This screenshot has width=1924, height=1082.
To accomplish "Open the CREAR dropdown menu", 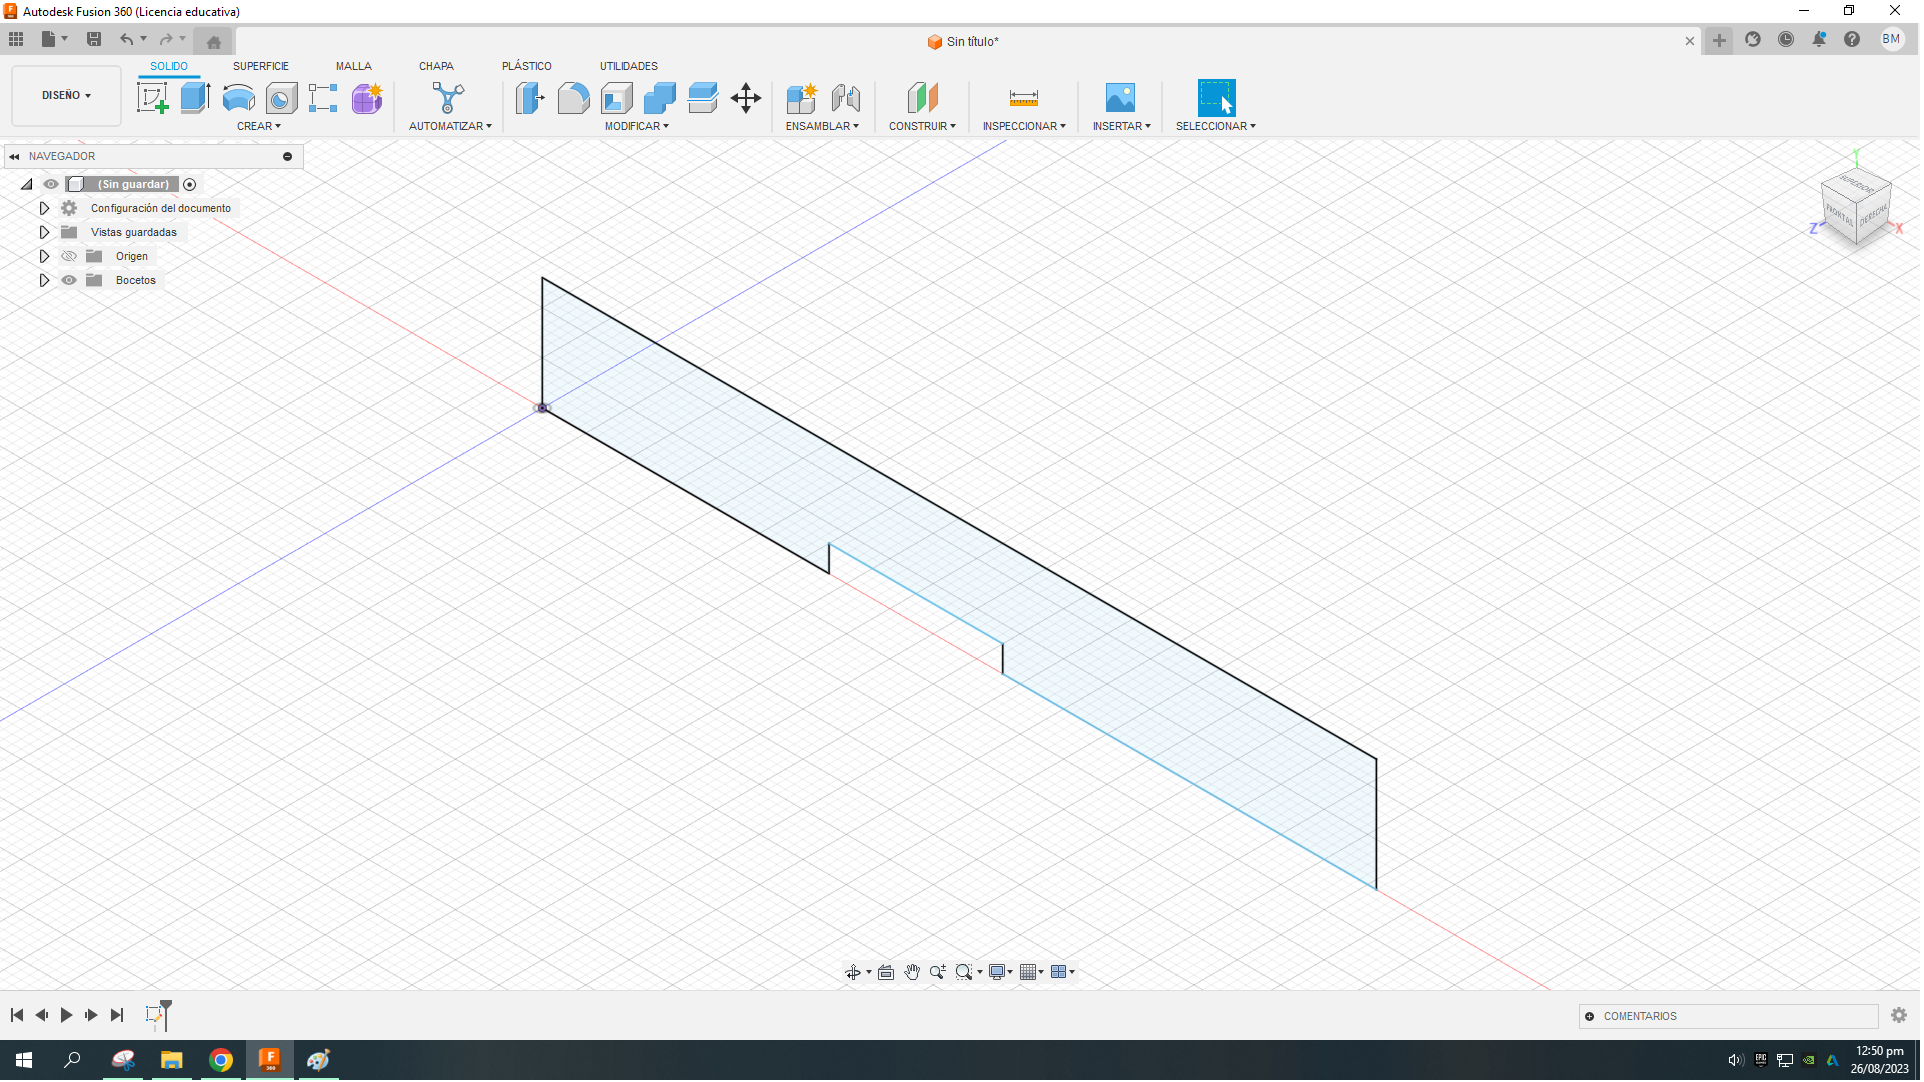I will (x=258, y=126).
